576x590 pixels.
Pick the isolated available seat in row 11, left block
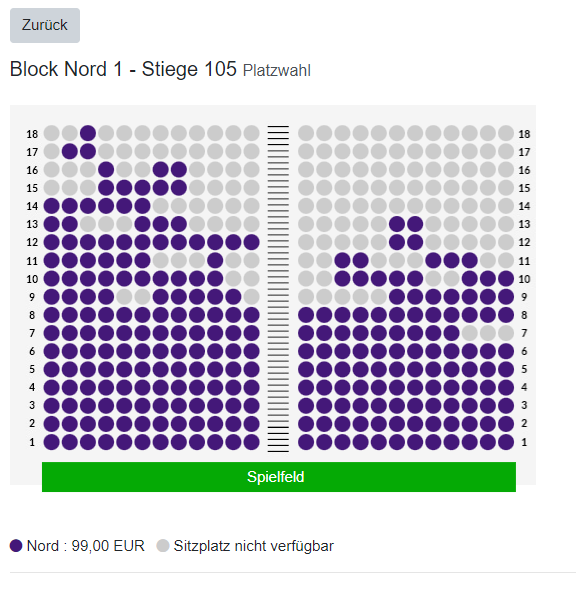tap(215, 260)
